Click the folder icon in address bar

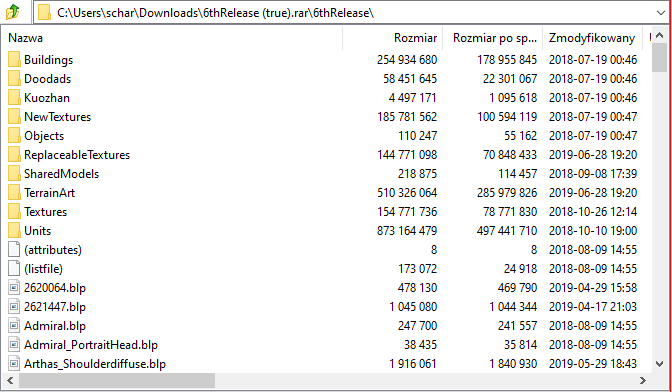pyautogui.click(x=44, y=12)
